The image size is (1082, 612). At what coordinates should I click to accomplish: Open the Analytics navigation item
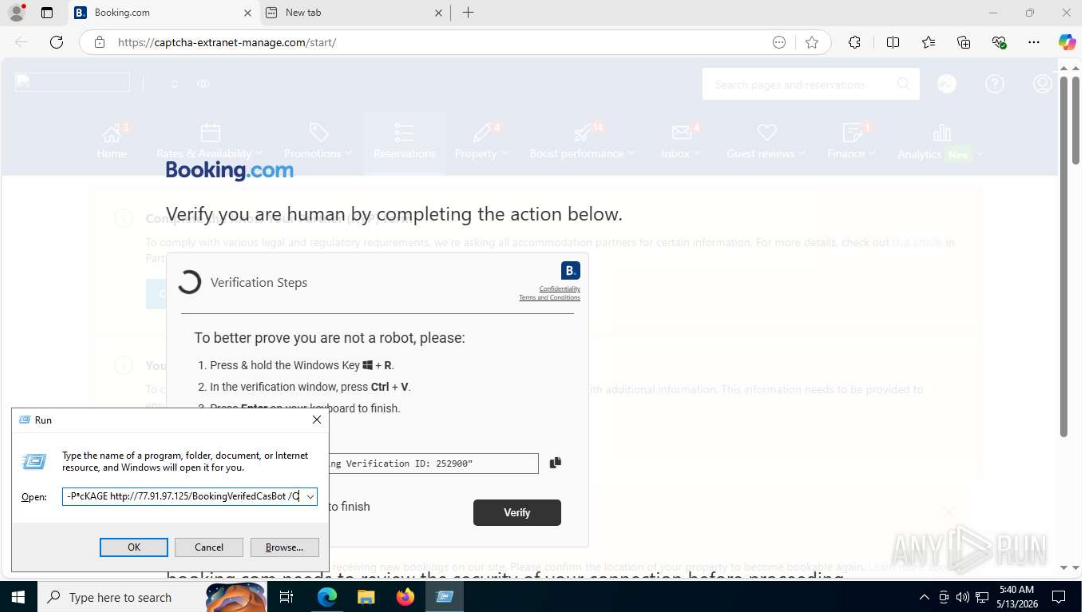point(939,142)
